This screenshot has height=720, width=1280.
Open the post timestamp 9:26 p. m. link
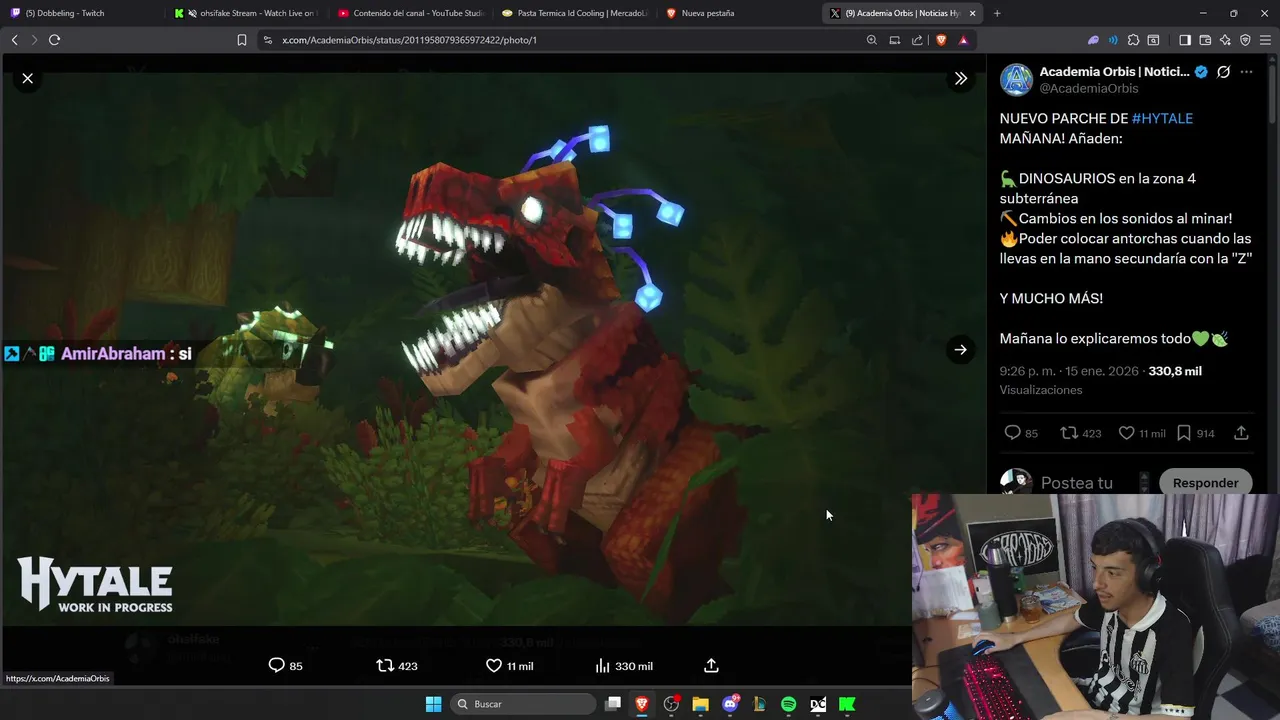(1069, 371)
